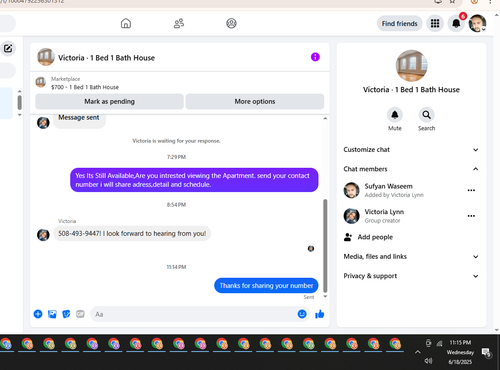This screenshot has height=370, width=500.
Task: Click message with phone number 508-493-9447
Action: pos(132,234)
